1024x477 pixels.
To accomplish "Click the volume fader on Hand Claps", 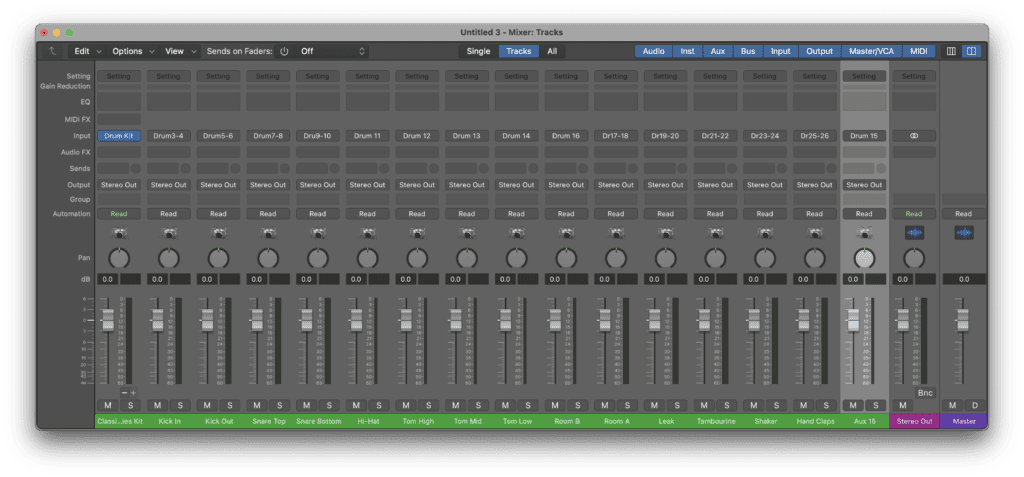I will click(803, 321).
